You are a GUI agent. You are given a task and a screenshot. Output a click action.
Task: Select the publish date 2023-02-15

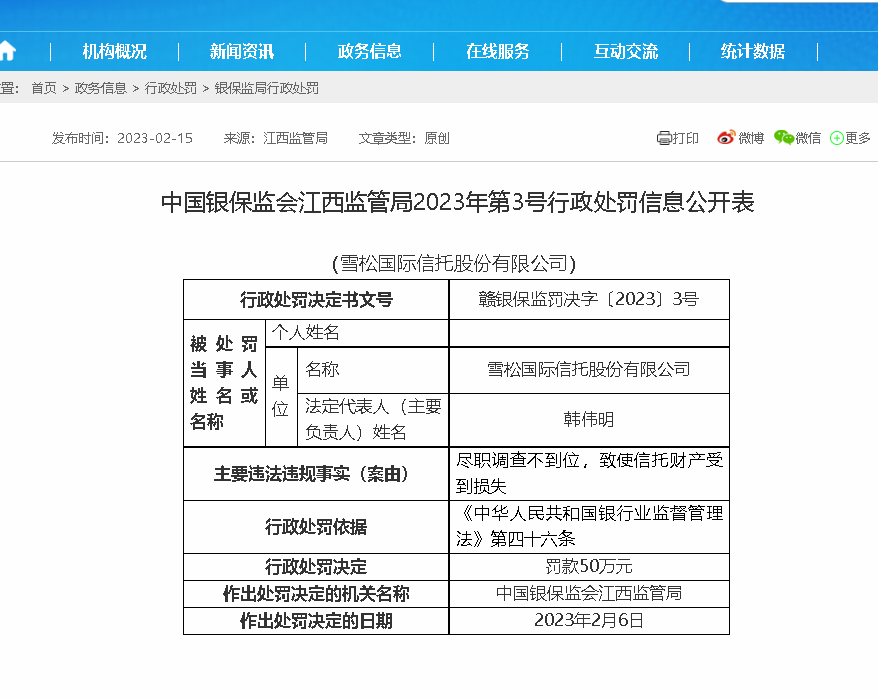[155, 138]
